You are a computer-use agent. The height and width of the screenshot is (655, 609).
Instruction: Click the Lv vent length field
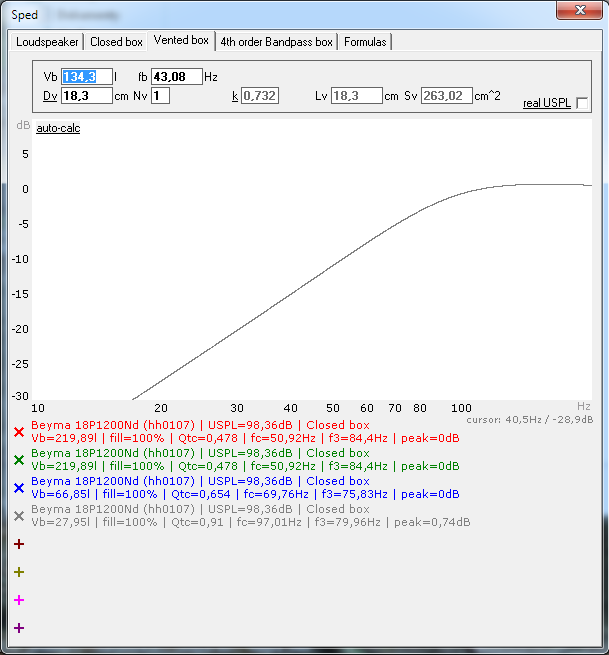(x=357, y=96)
